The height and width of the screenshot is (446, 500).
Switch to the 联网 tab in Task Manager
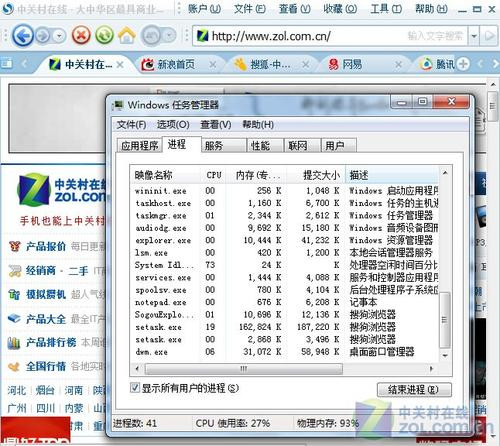click(302, 146)
